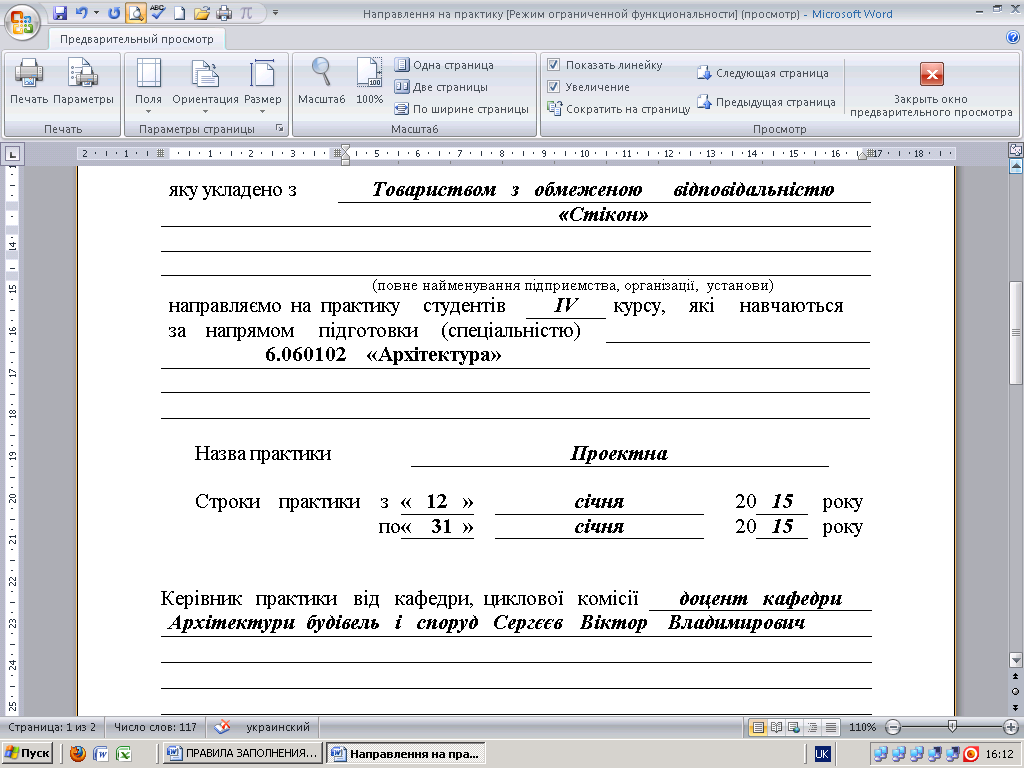Click next page double-arrow below scrollbar
The width and height of the screenshot is (1024, 768).
click(x=1016, y=707)
